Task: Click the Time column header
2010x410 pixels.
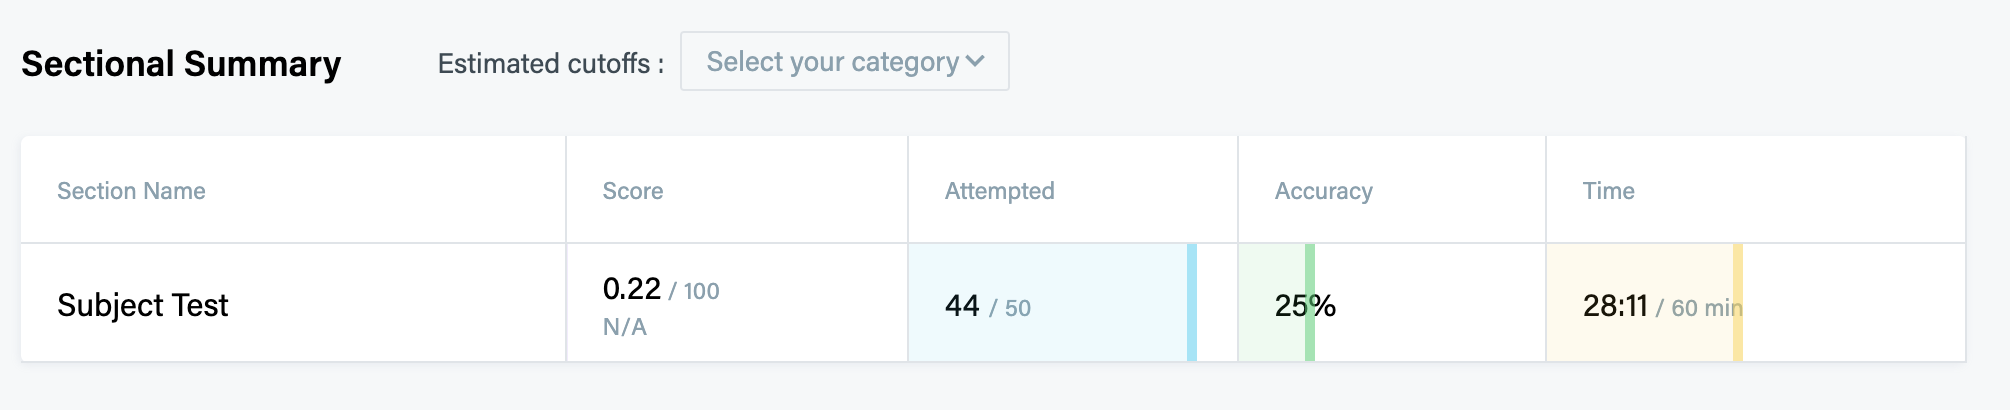Action: click(x=1608, y=191)
